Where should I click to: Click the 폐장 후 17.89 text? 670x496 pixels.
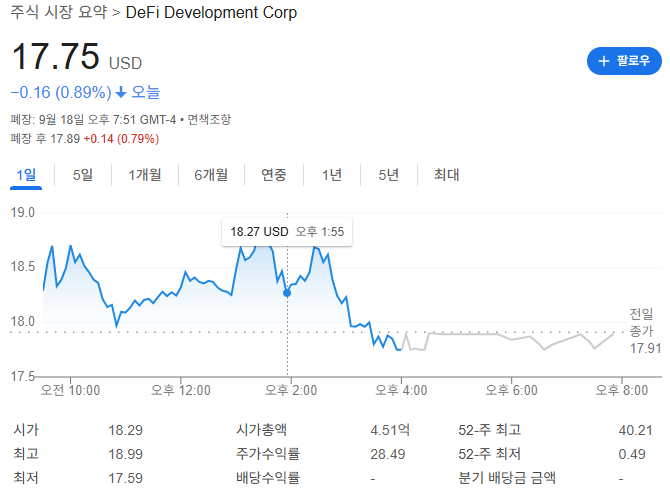tap(45, 139)
